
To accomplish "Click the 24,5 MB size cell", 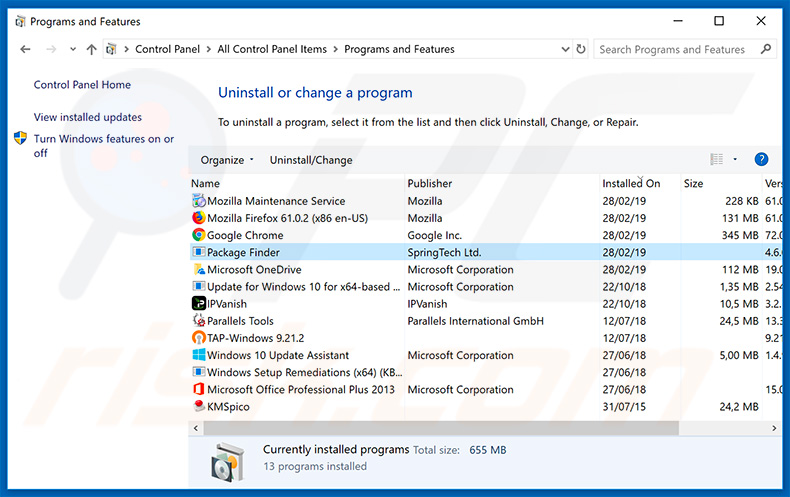I will [739, 321].
